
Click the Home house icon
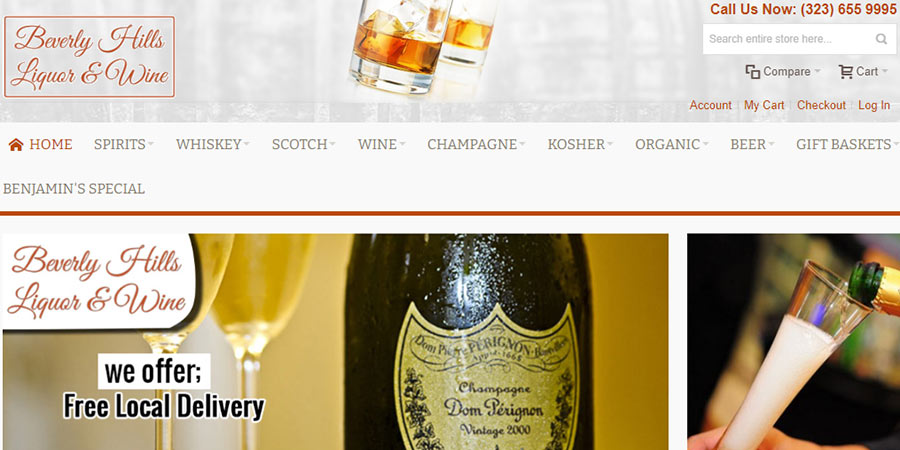point(15,145)
